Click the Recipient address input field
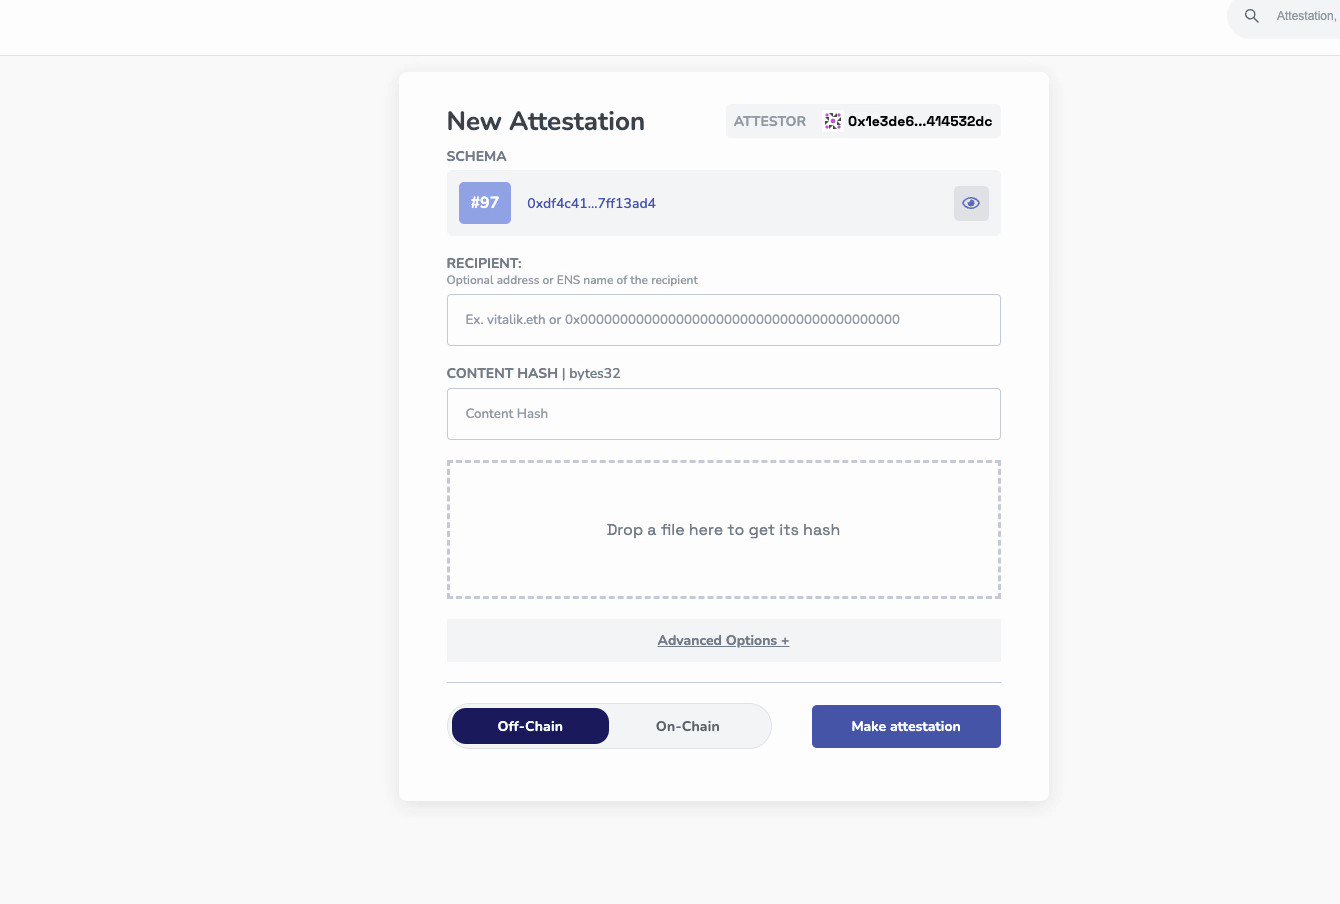 coord(723,320)
